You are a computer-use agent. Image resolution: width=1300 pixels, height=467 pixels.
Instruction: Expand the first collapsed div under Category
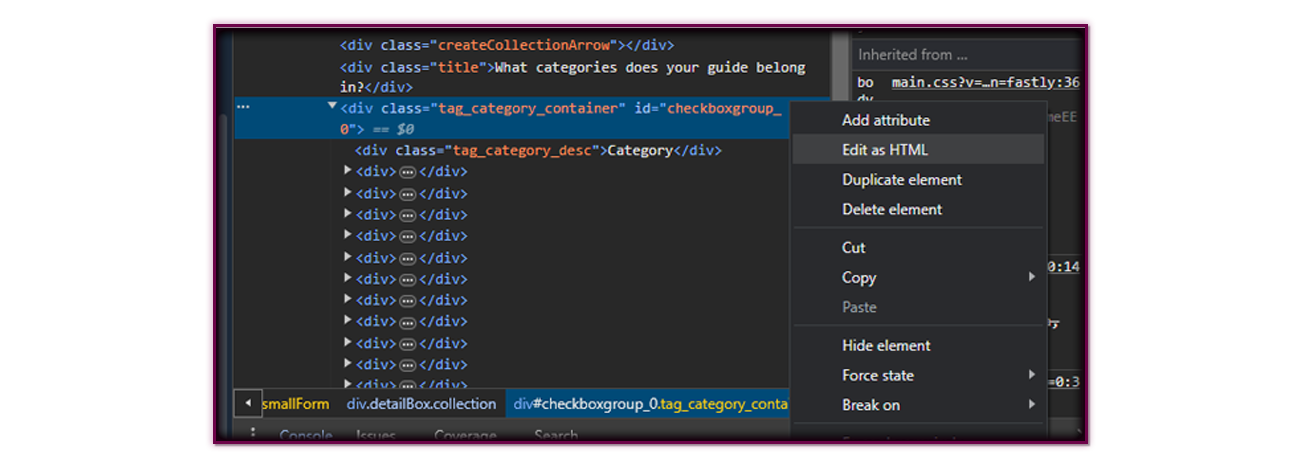pos(347,171)
